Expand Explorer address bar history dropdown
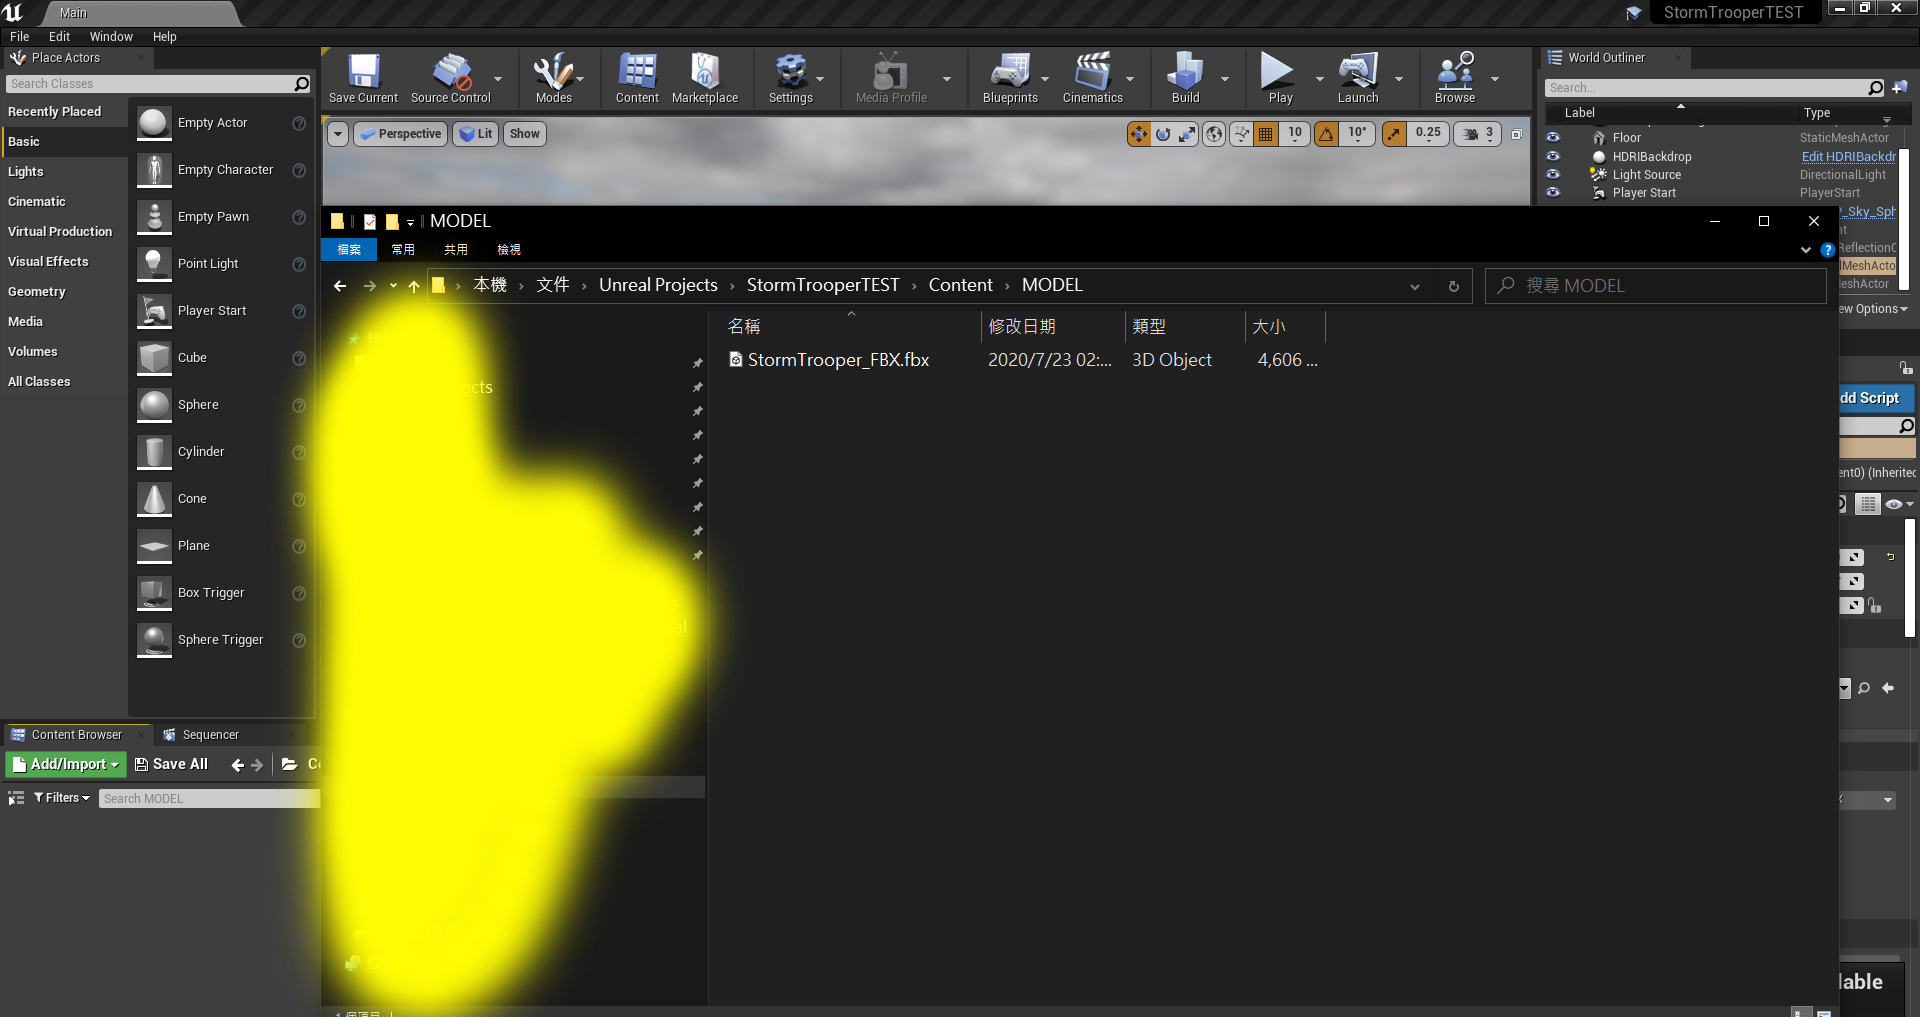 1415,287
